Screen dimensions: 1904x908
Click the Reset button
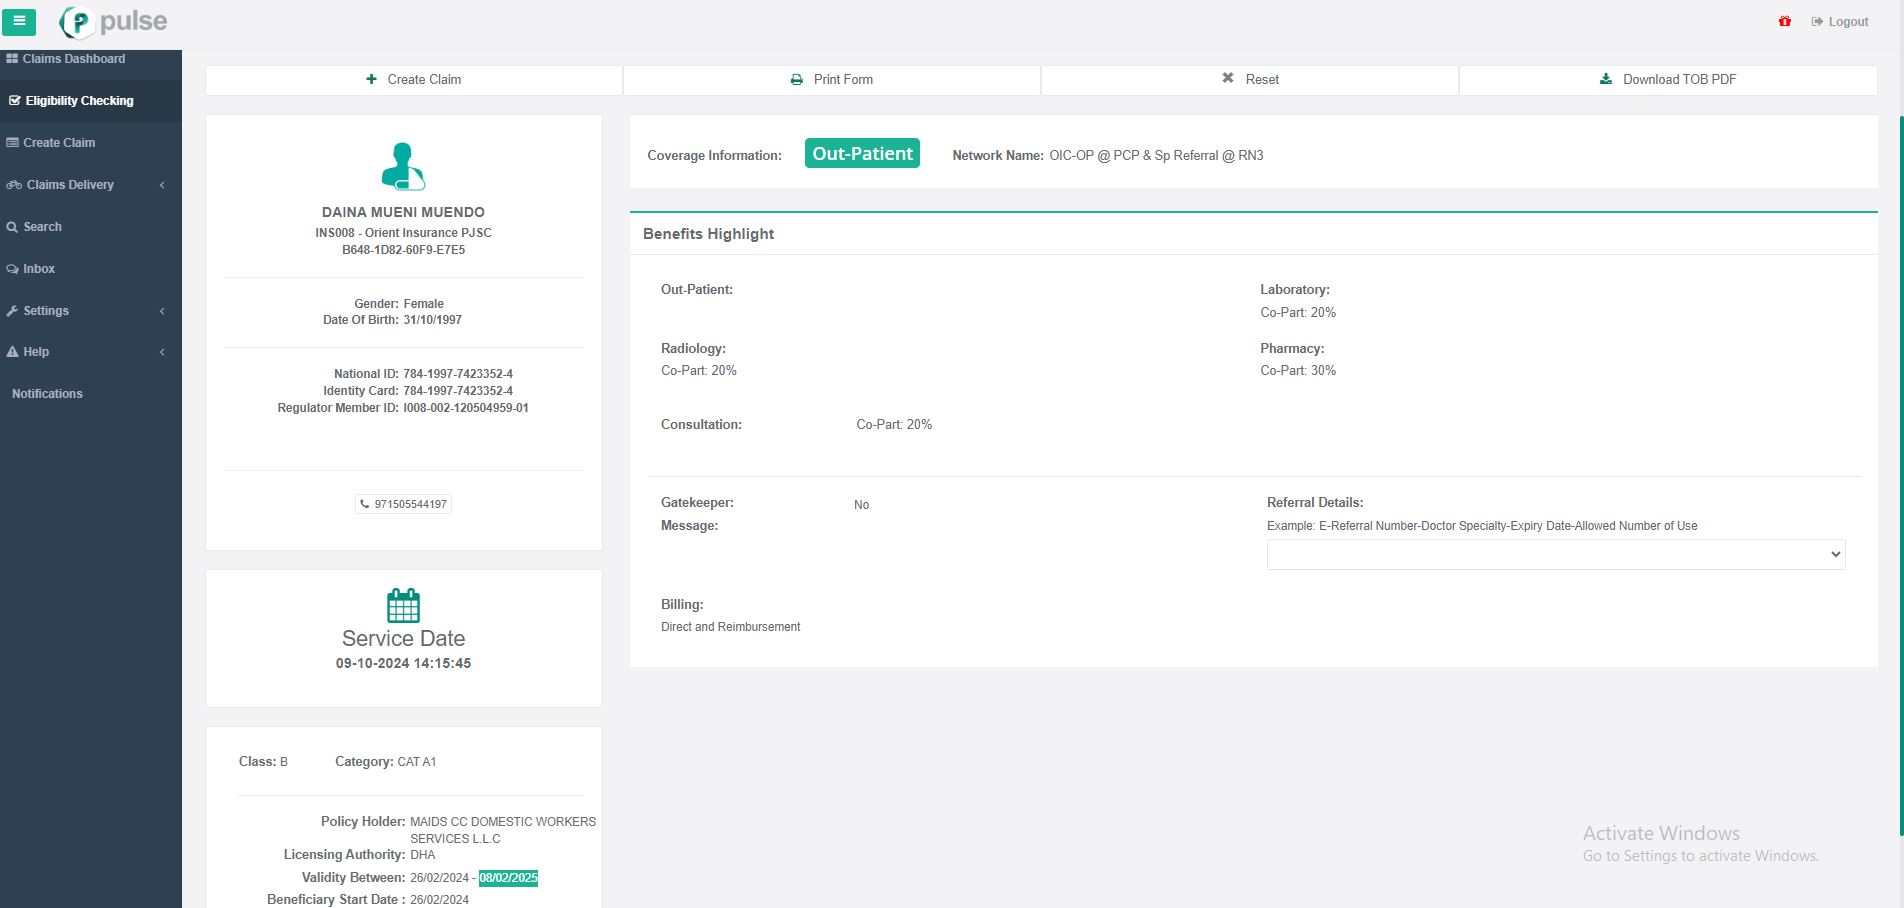pos(1250,80)
